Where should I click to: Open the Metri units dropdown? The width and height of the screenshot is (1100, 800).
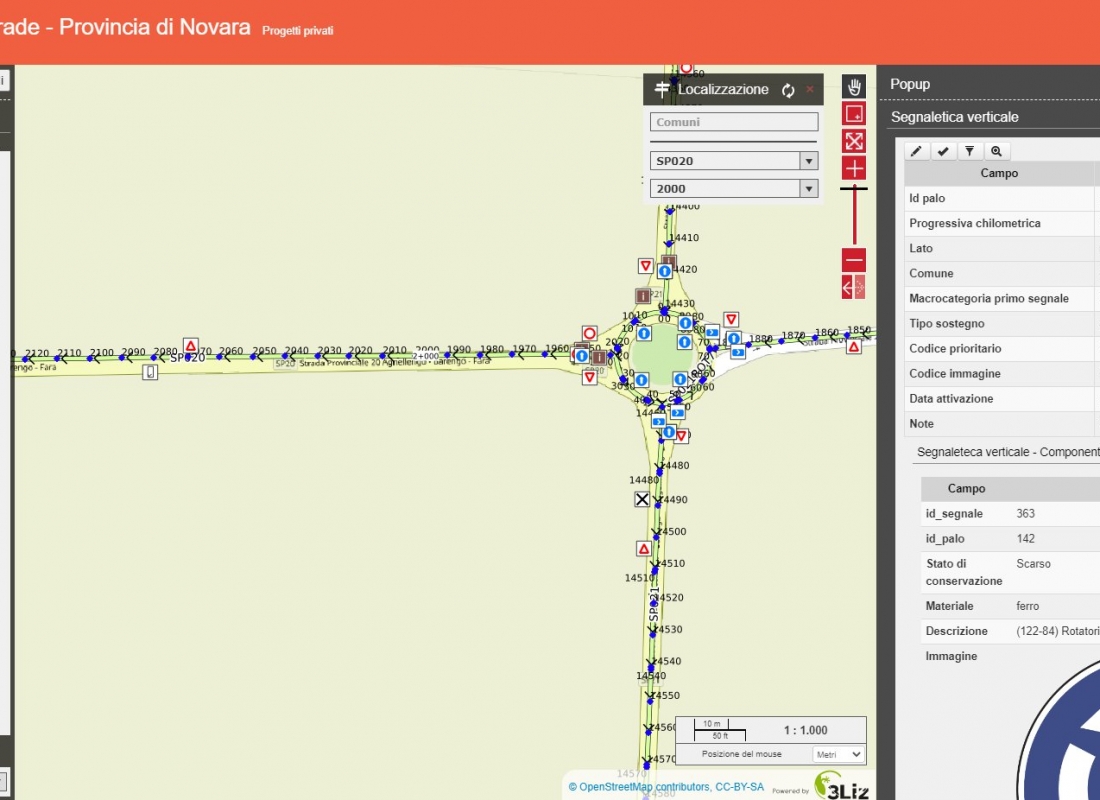(x=839, y=754)
